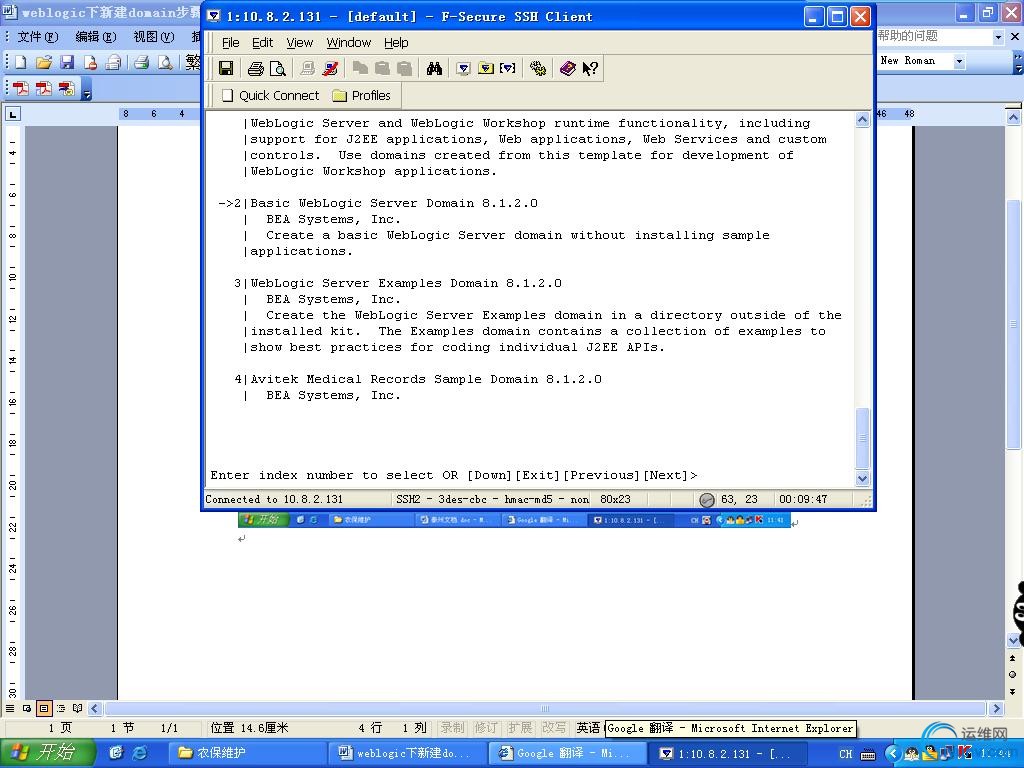1024x768 pixels.
Task: Open the 文件(F) menu in Word
Action: pos(37,37)
